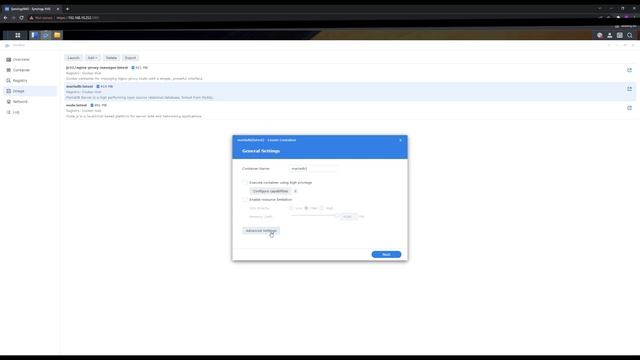Open the blue taskbar app left of Docker
640x360 pixels.
coord(34,35)
